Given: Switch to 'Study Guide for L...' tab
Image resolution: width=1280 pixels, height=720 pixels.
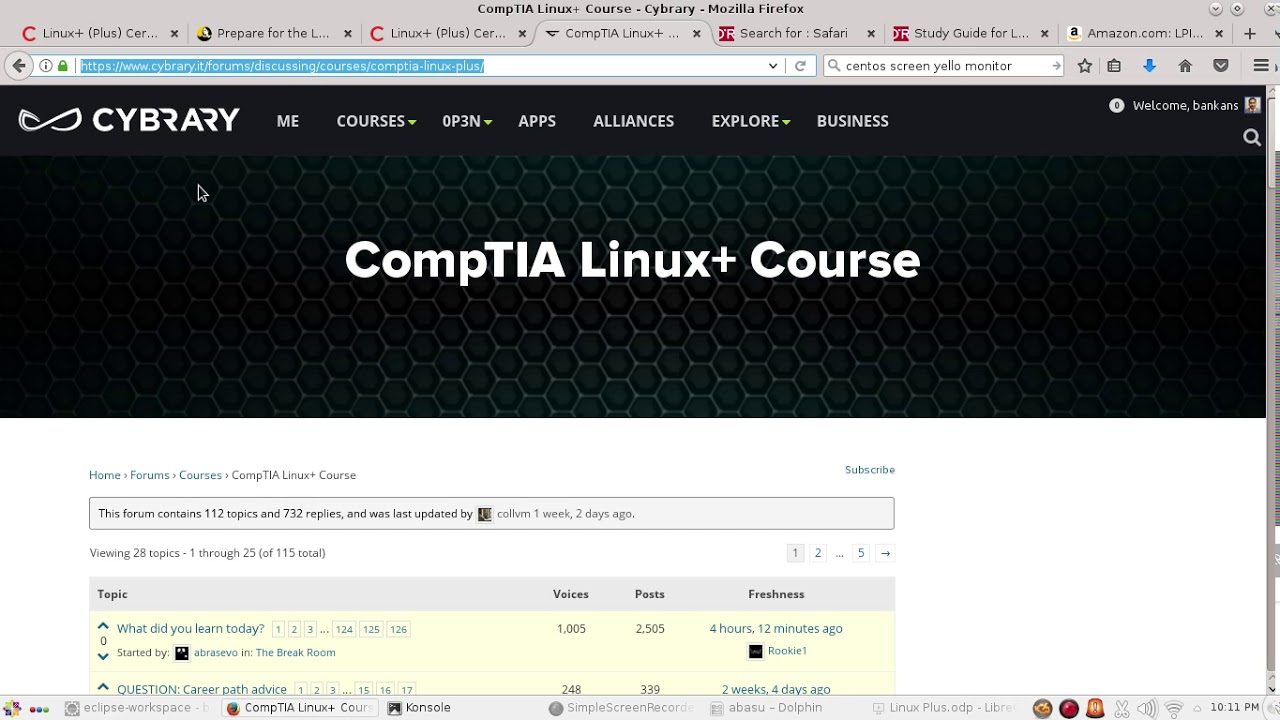Looking at the screenshot, I should click(970, 33).
